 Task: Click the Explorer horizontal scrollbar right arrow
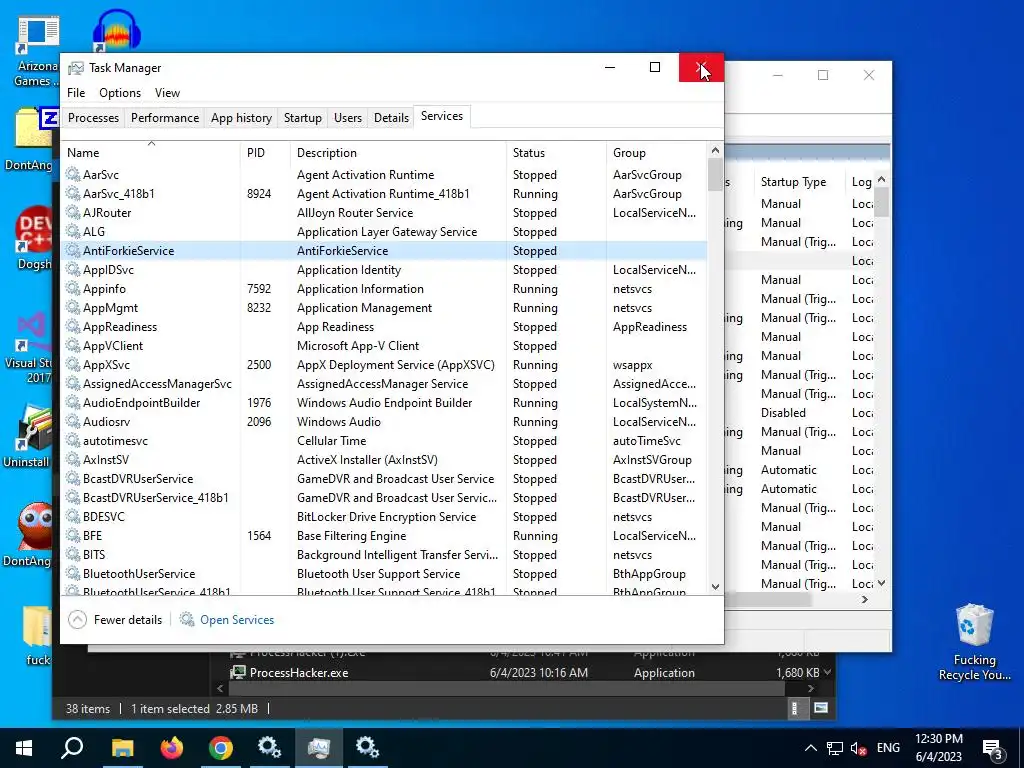810,688
